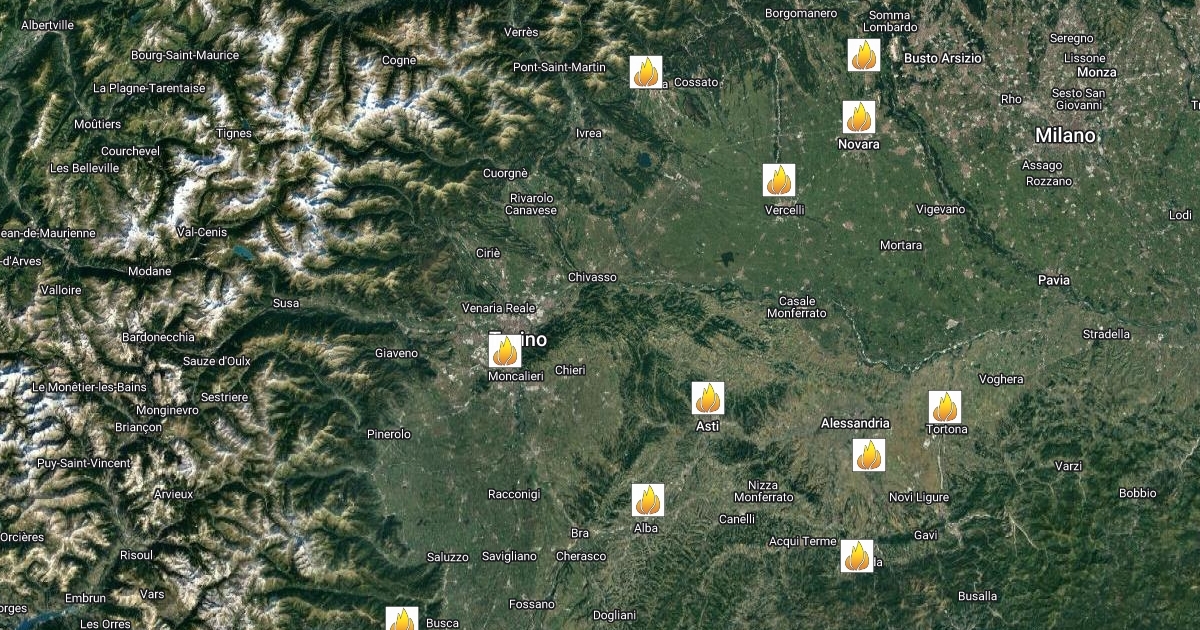The image size is (1200, 630).
Task: Select the Chivasso town label
Action: 592,277
